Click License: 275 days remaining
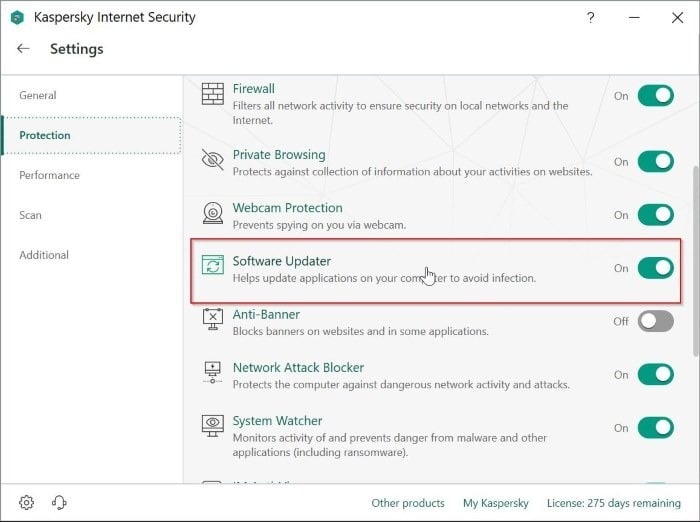The height and width of the screenshot is (522, 700). pyautogui.click(x=614, y=503)
